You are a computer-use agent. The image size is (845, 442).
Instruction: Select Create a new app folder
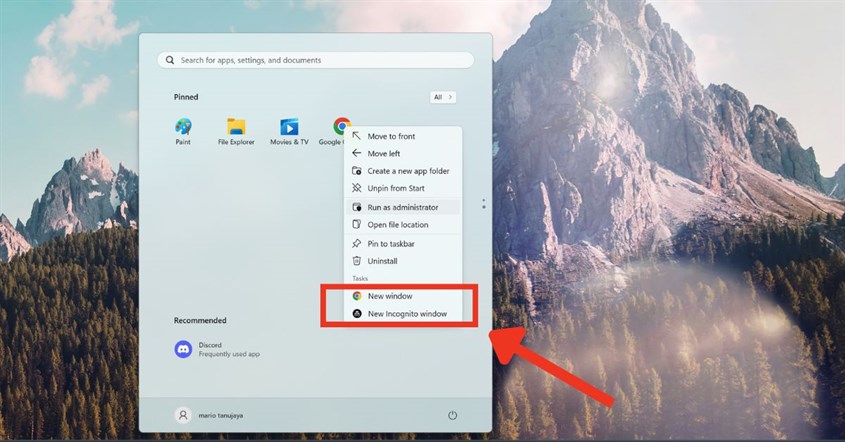tap(403, 171)
